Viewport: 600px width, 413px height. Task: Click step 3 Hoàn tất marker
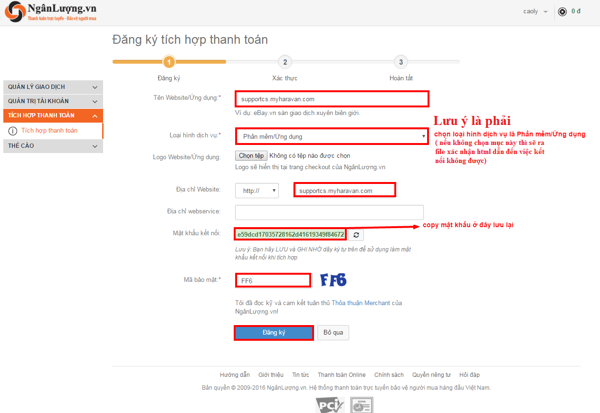click(x=401, y=62)
